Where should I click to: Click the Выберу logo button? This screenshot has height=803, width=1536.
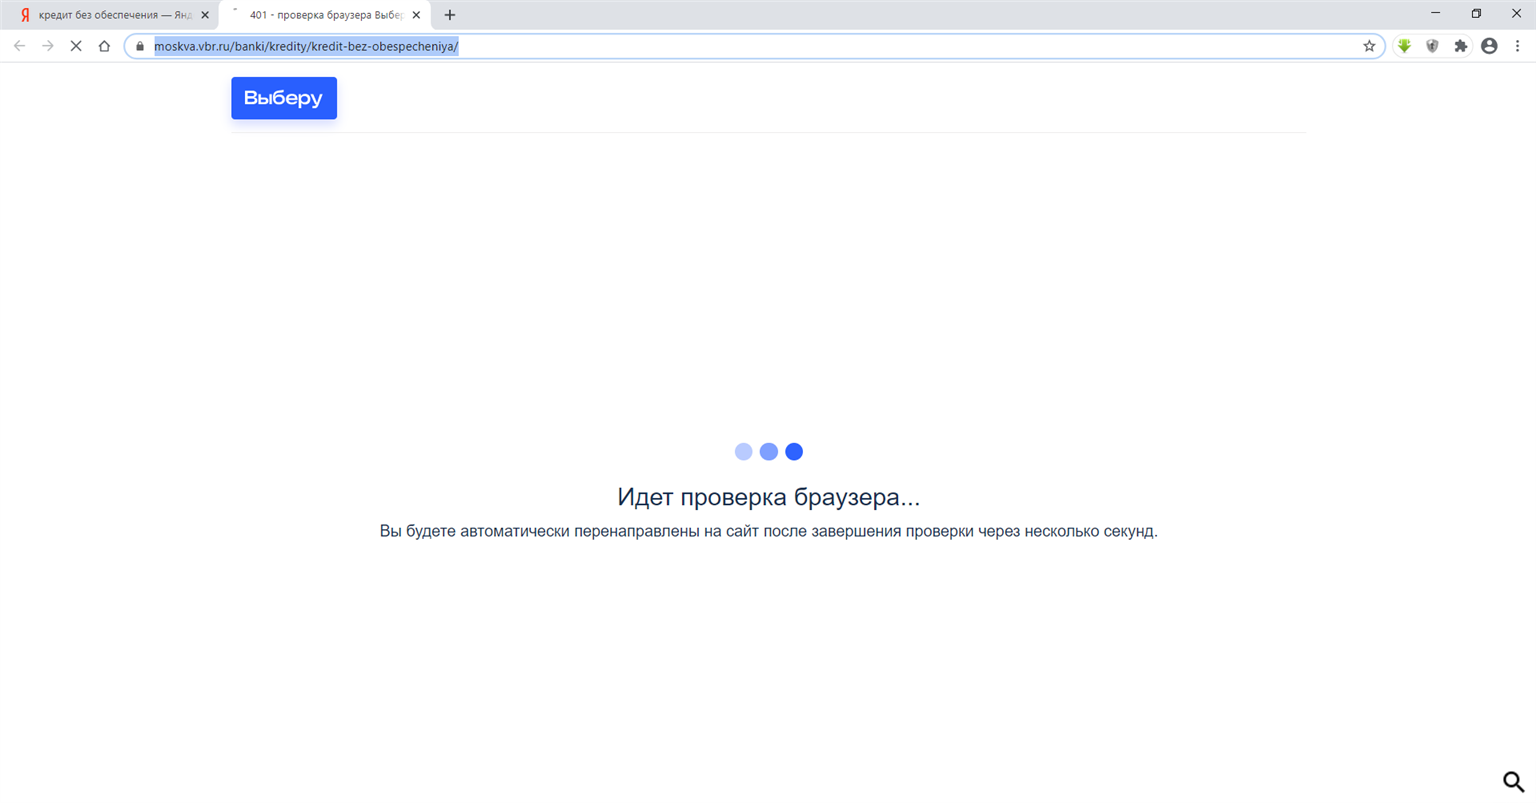point(284,98)
